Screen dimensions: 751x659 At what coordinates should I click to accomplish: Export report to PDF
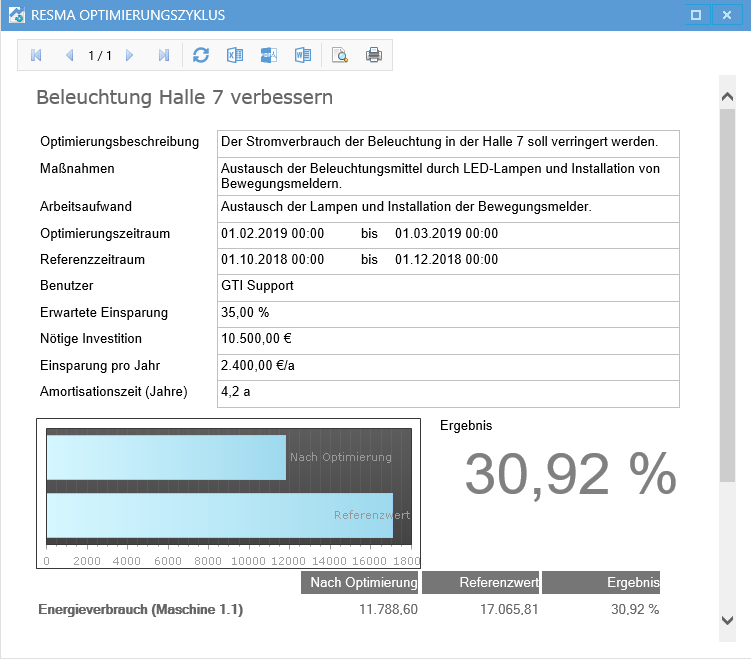269,56
